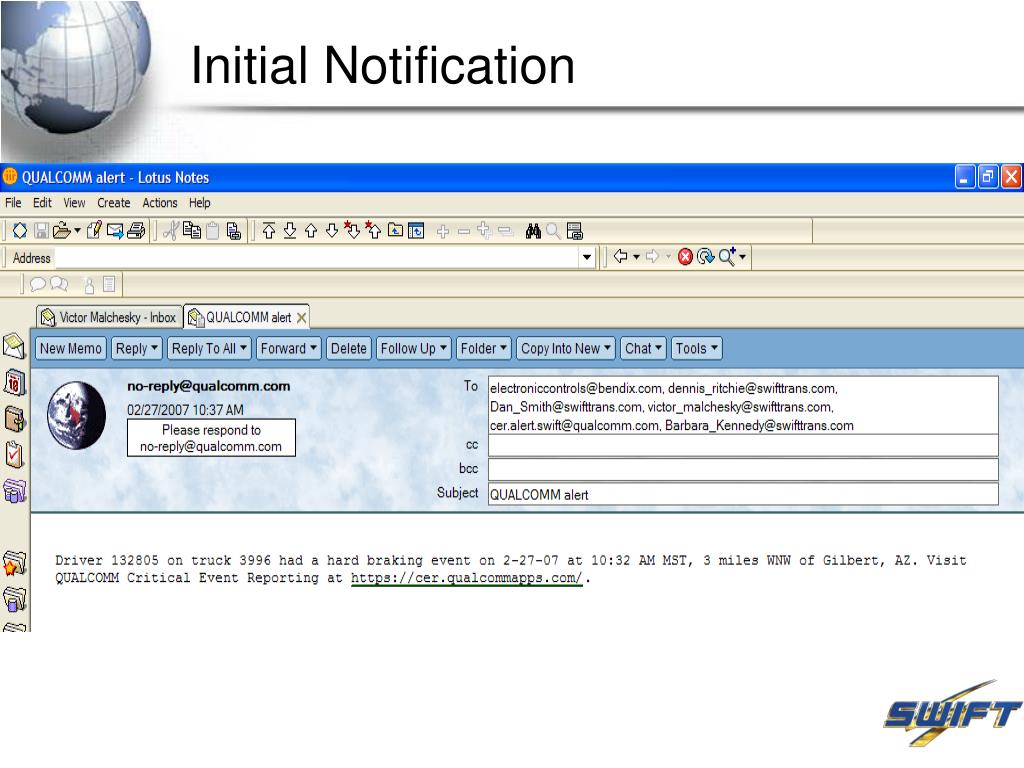Open the Reply To All dropdown
Viewport: 1024px width, 768px height.
pyautogui.click(x=209, y=349)
